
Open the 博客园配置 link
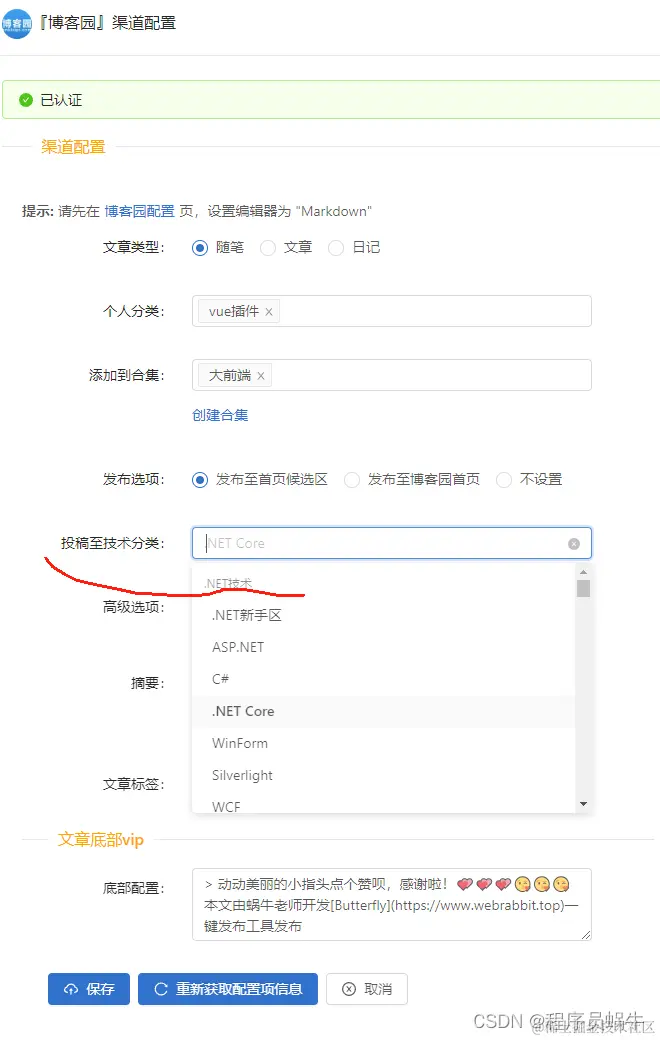coord(139,212)
